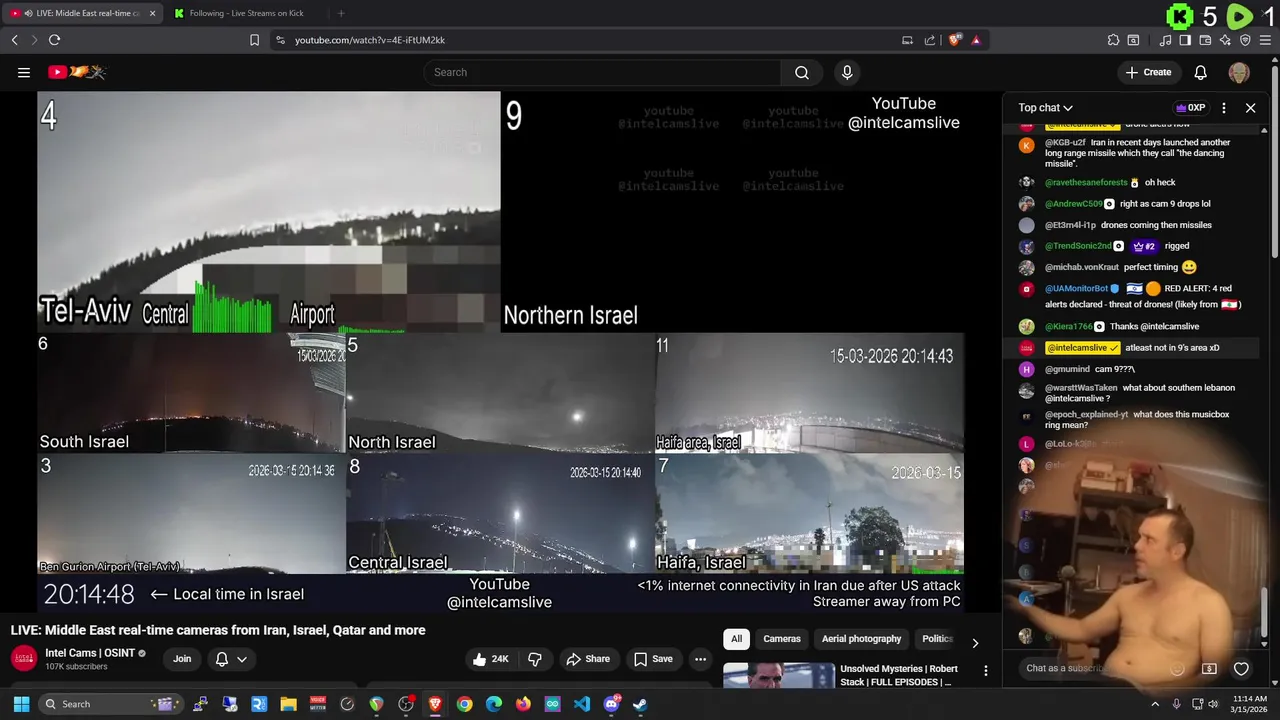This screenshot has width=1280, height=720.
Task: Open the browser main hamburger menu
Action: pyautogui.click(x=1265, y=40)
